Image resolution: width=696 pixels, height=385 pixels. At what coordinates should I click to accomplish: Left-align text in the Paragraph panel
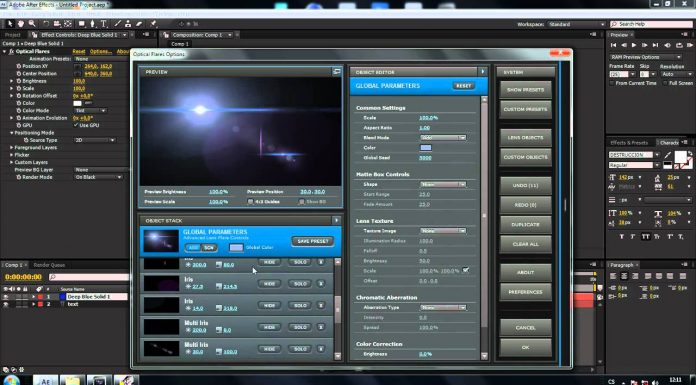[x=613, y=276]
